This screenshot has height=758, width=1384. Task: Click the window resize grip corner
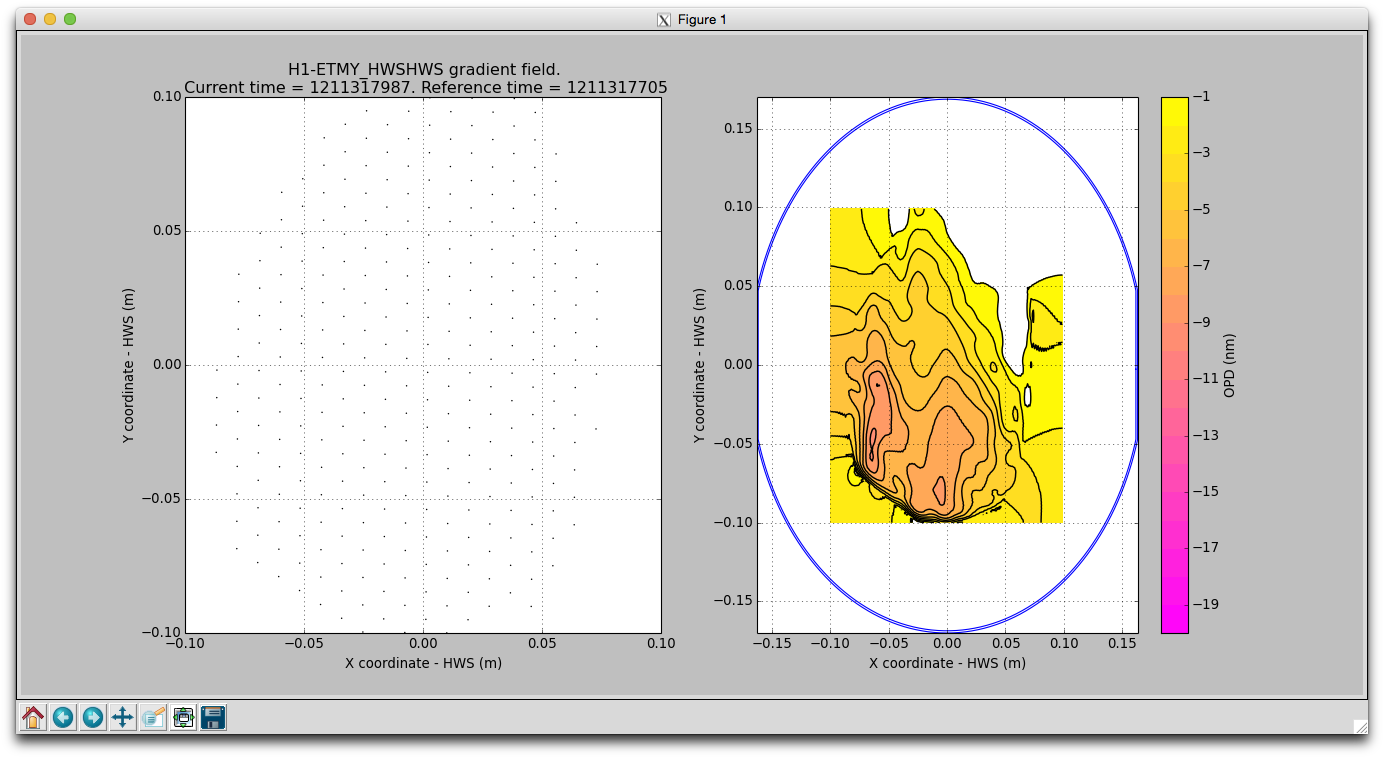[x=1359, y=726]
